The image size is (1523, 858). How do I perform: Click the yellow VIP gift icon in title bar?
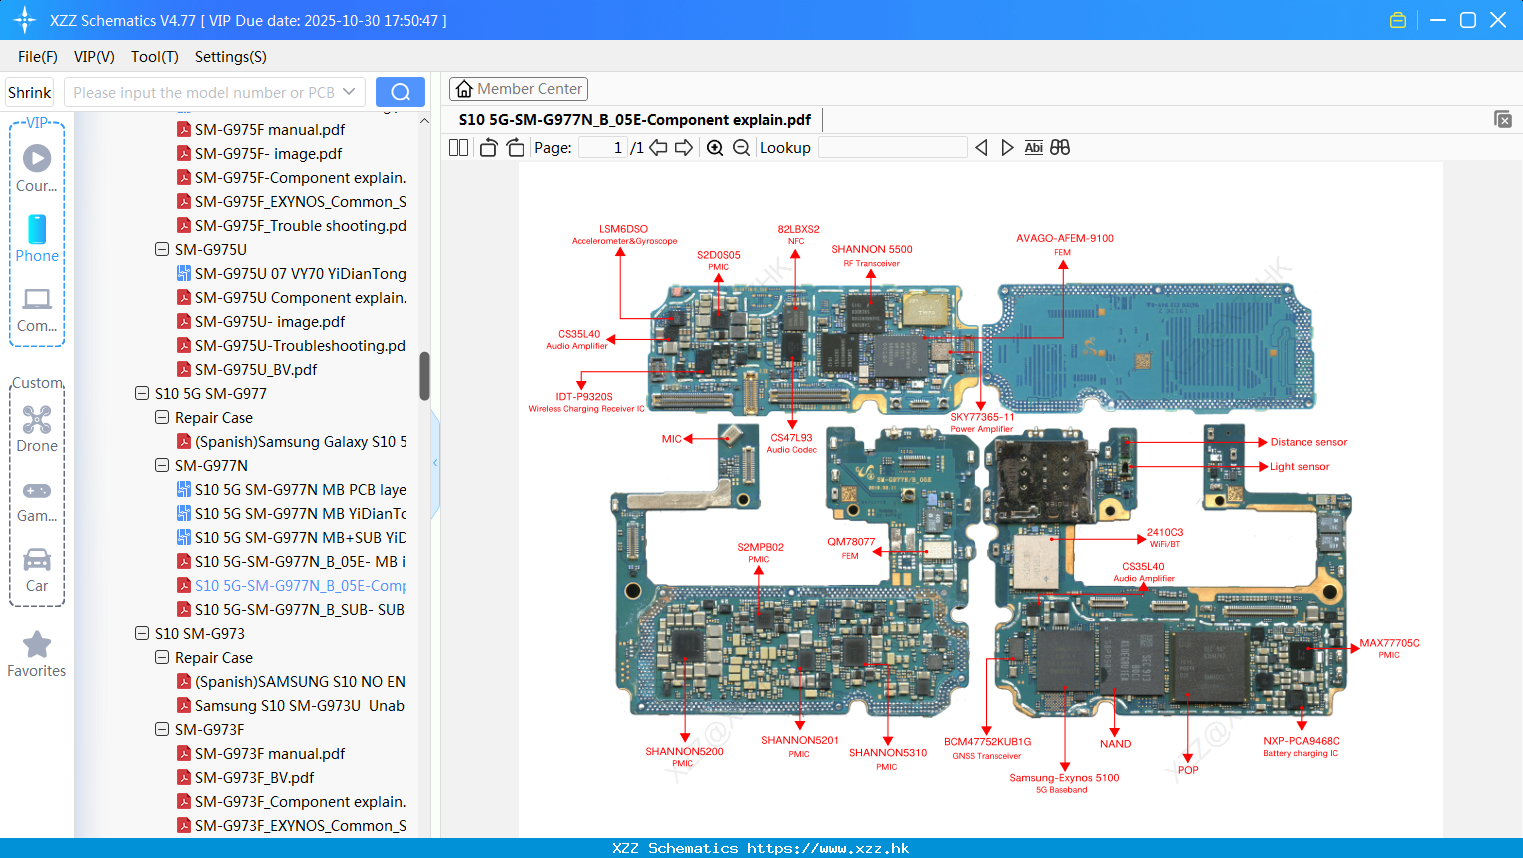(x=1398, y=20)
